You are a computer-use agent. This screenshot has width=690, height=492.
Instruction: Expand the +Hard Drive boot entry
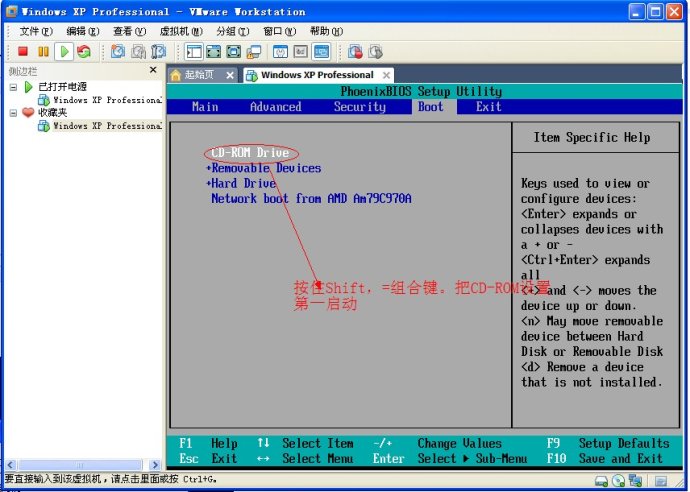pos(241,183)
